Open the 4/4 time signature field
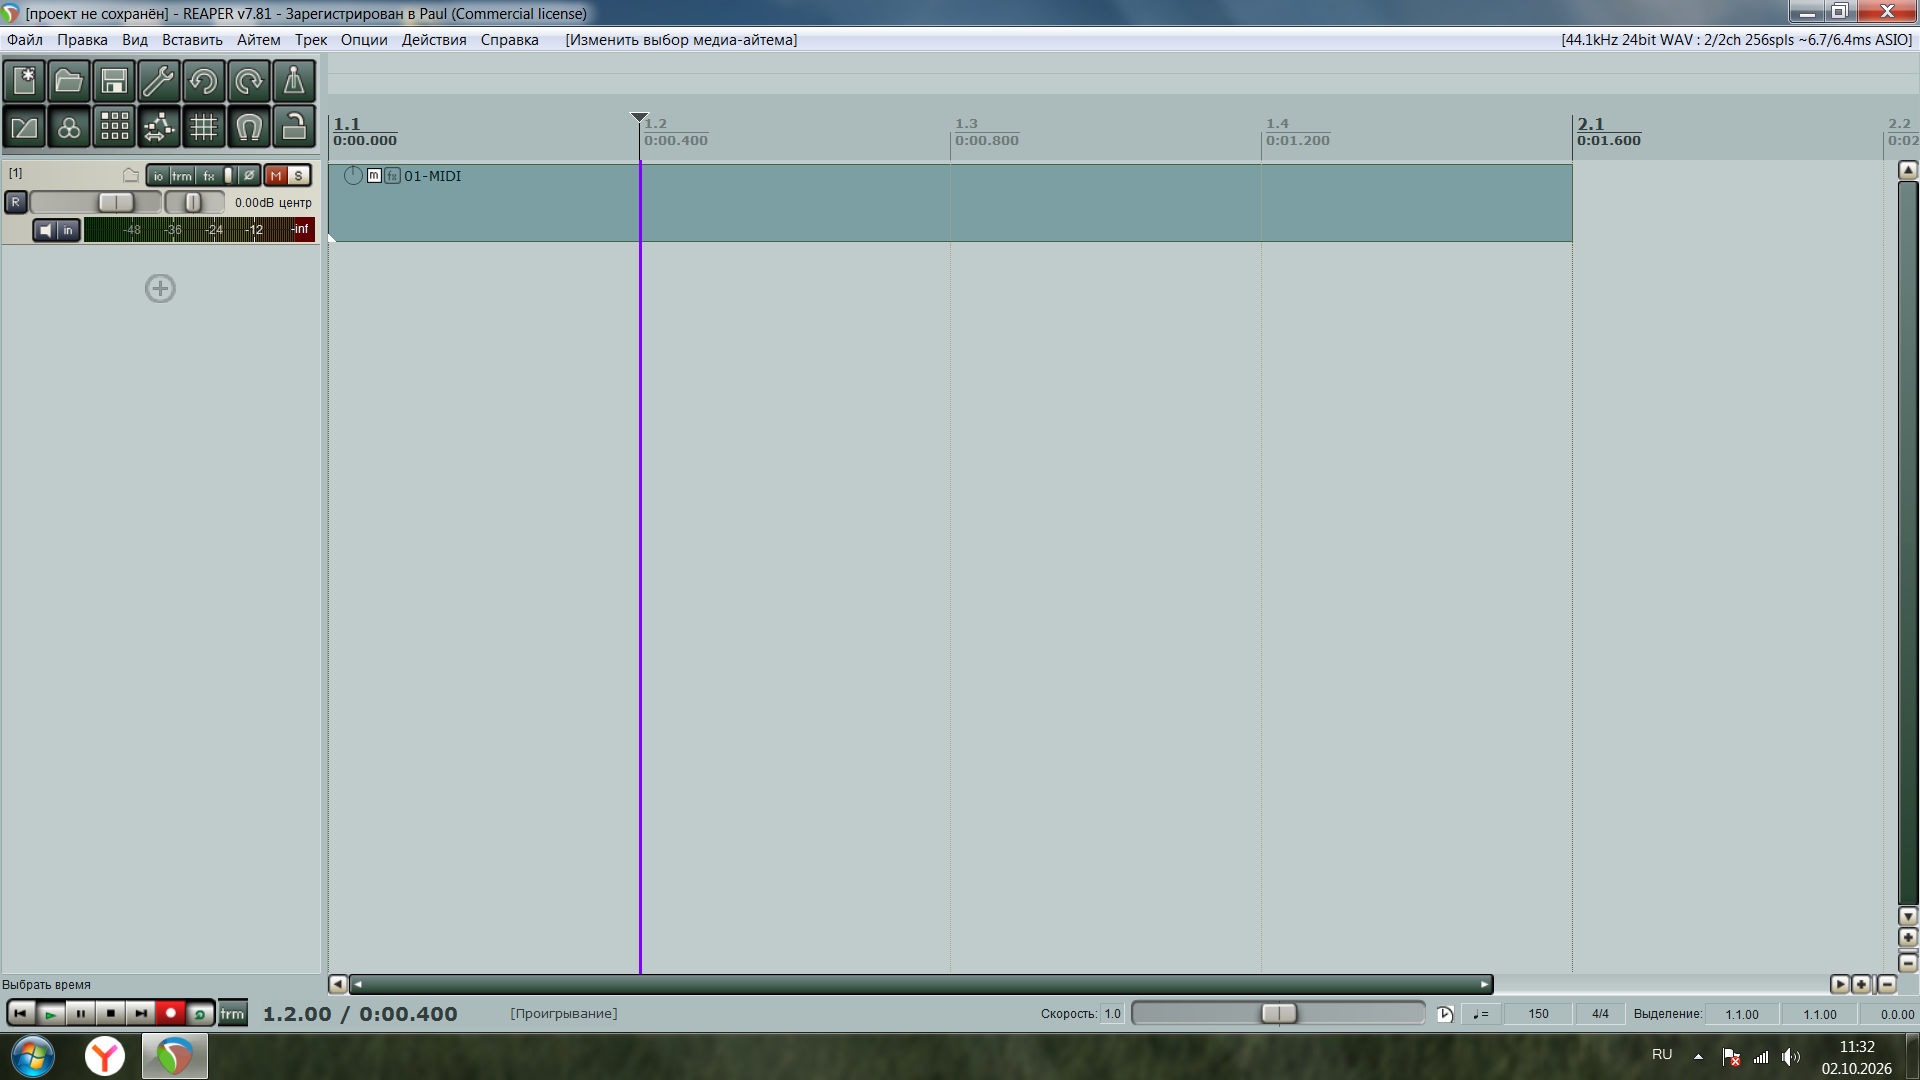Viewport: 1920px width, 1080px height. [x=1600, y=1014]
